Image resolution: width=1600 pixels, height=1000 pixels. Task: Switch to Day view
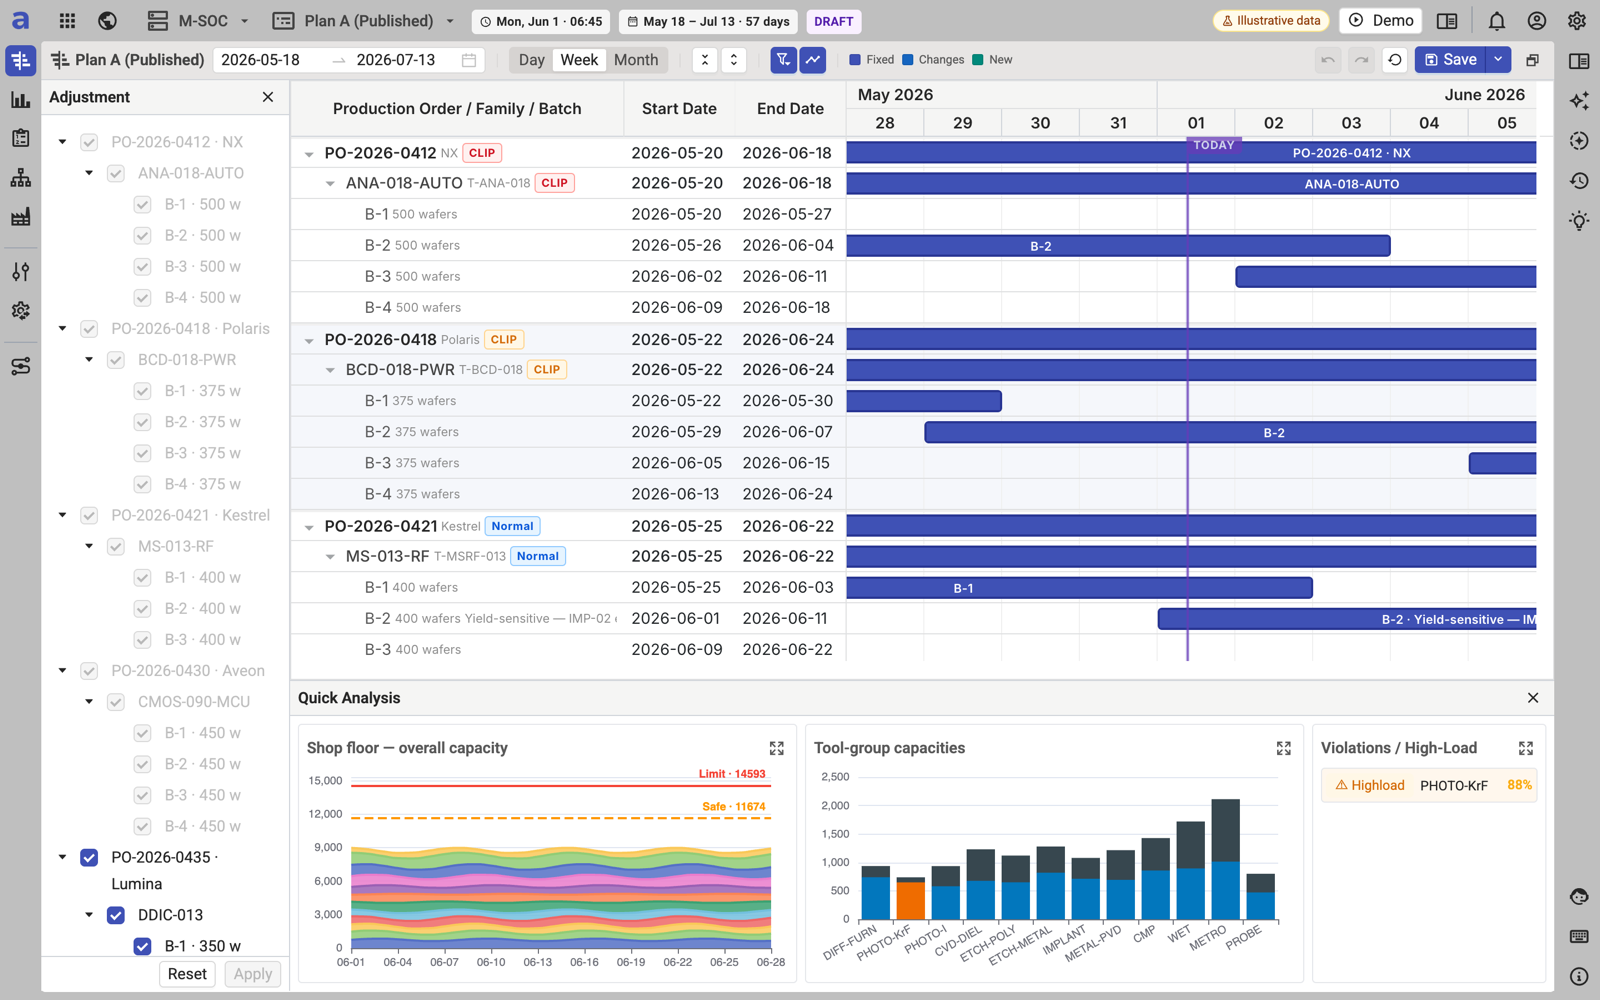pos(531,60)
